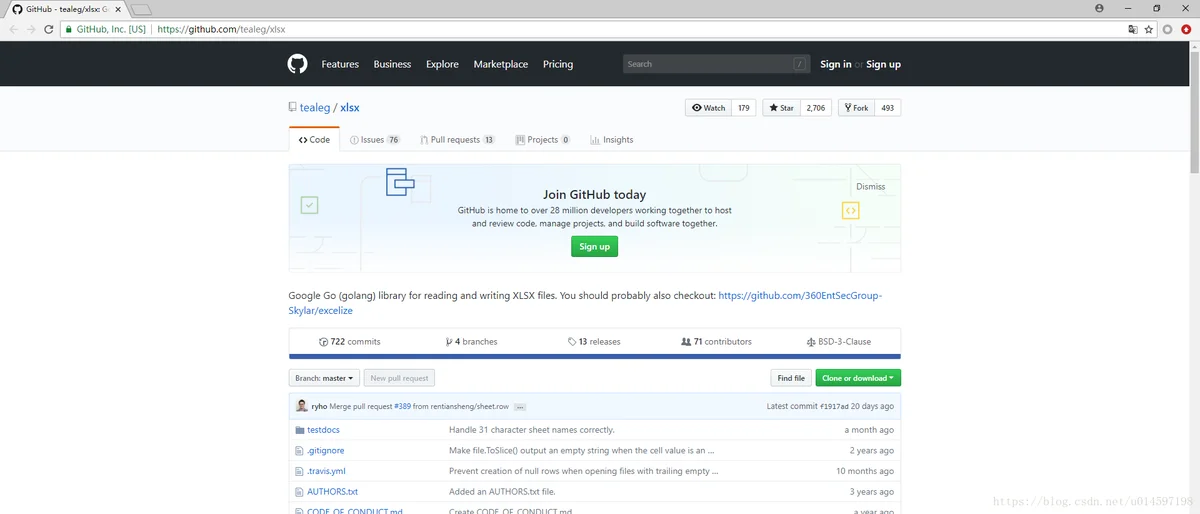
Task: Open Pricing in the top navigation
Action: click(x=558, y=64)
